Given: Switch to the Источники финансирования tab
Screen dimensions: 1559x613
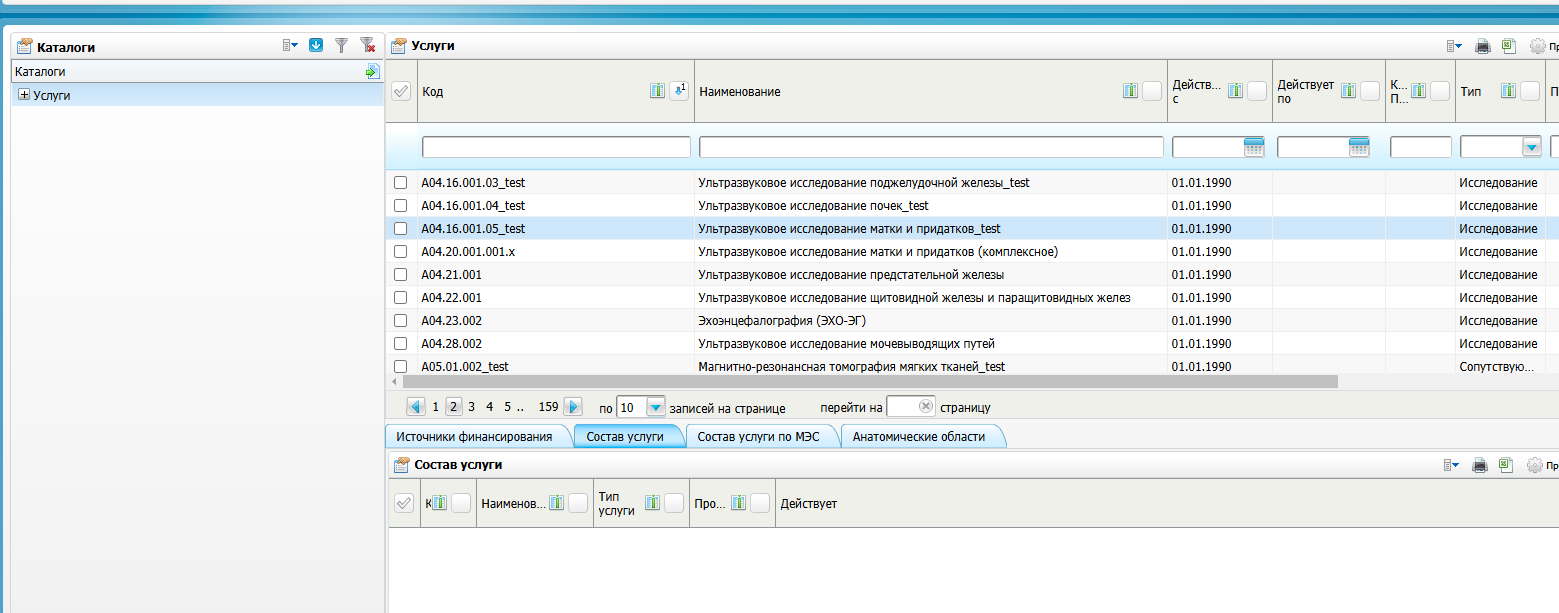Looking at the screenshot, I should tap(474, 437).
